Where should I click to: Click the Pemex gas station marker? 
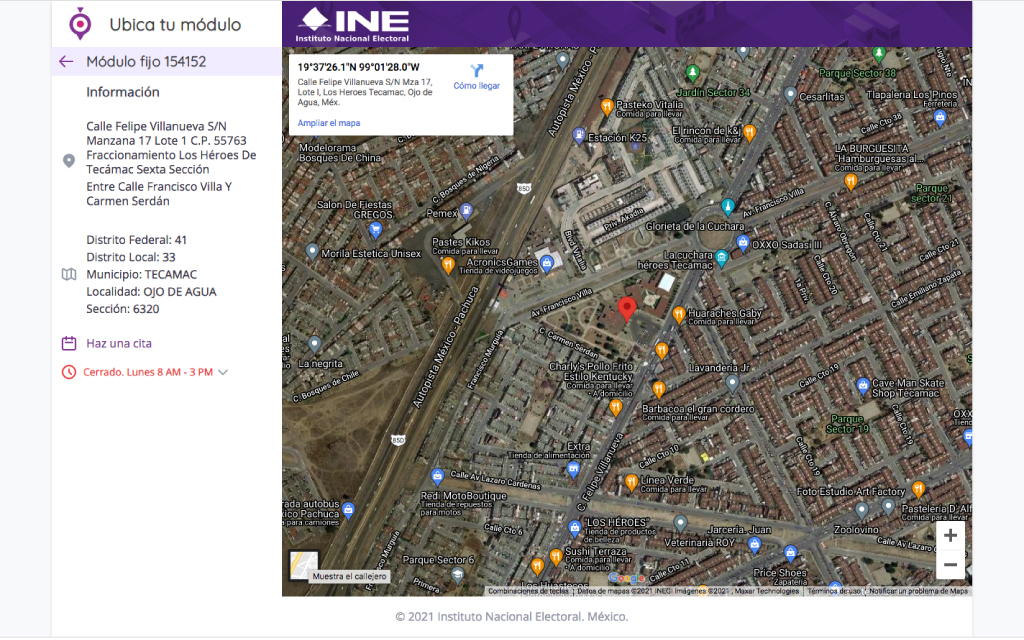pyautogui.click(x=466, y=212)
